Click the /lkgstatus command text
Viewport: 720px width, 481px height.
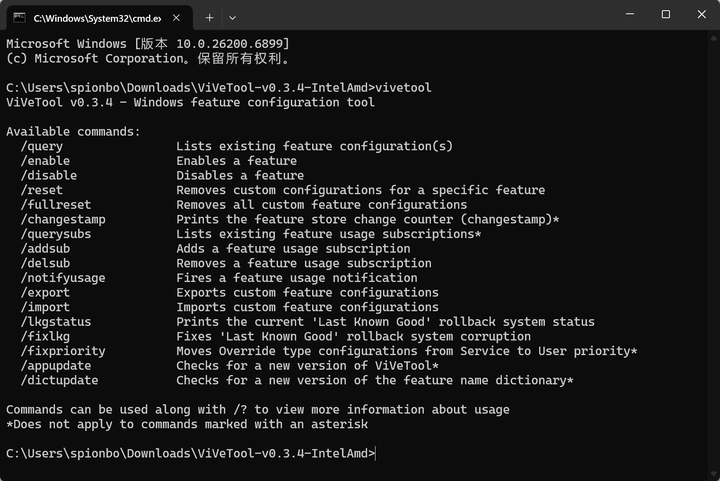click(x=56, y=322)
